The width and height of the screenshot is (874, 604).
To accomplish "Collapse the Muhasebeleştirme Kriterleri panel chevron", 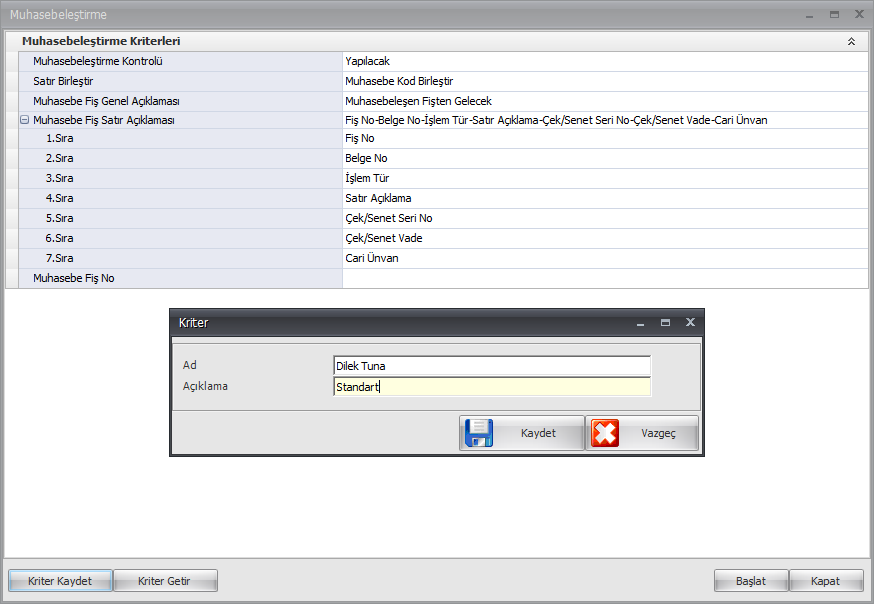I will 851,42.
